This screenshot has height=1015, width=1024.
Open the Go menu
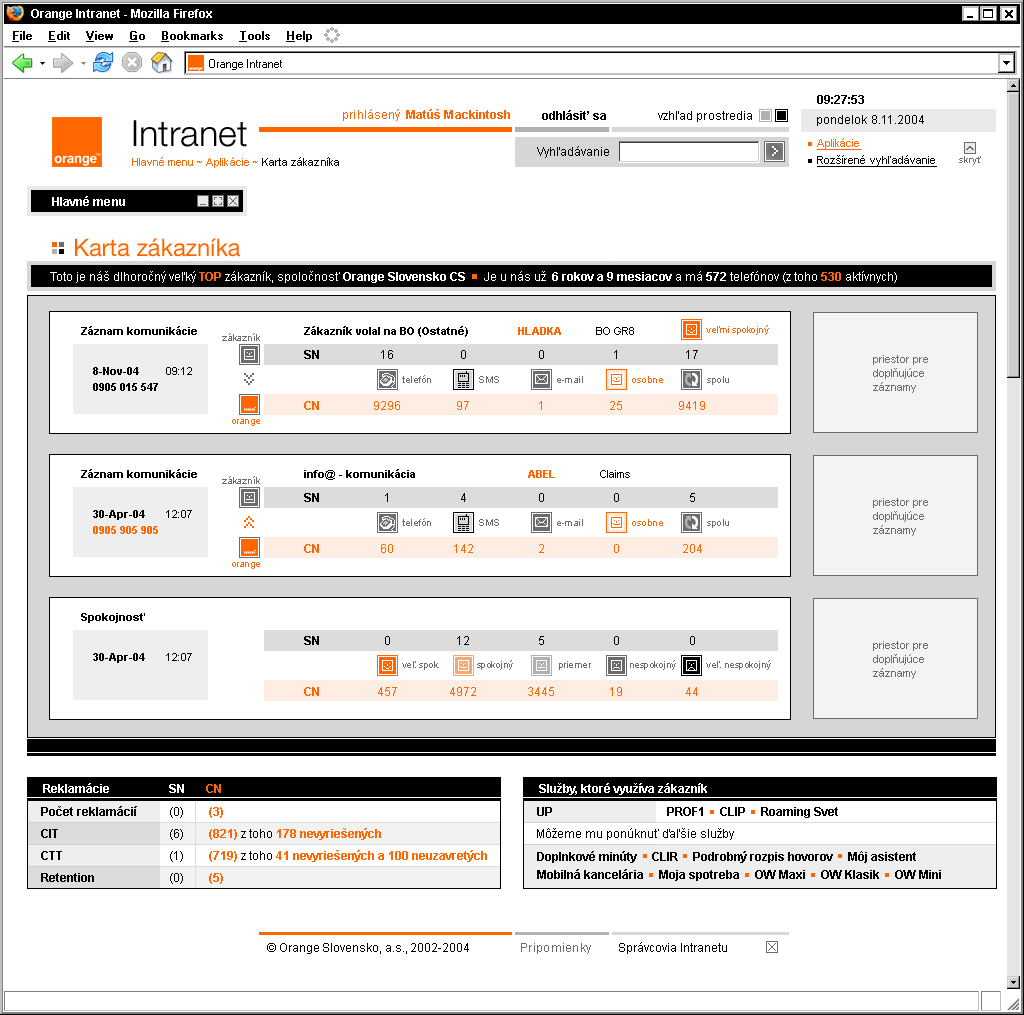[137, 36]
